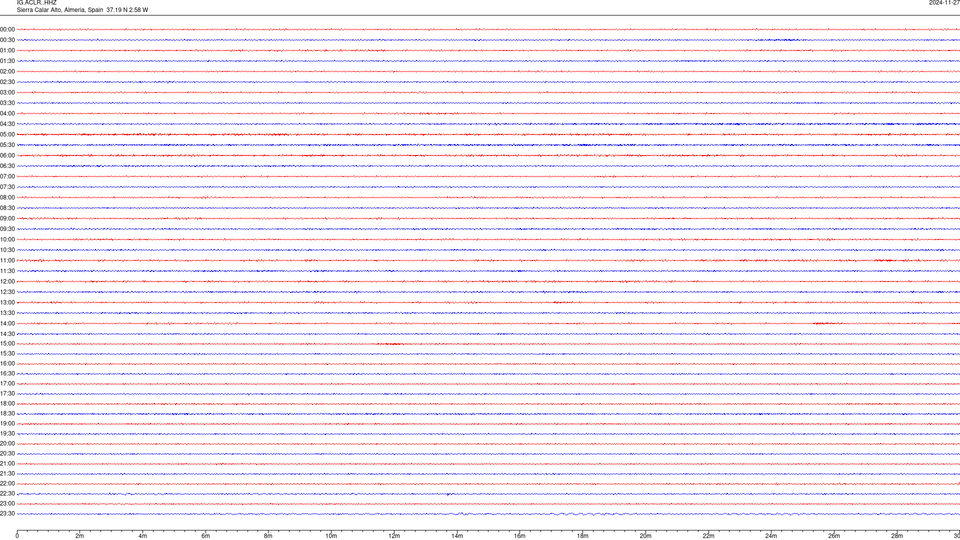Click the 19:30 row time label
The height and width of the screenshot is (540, 960).
point(7,433)
